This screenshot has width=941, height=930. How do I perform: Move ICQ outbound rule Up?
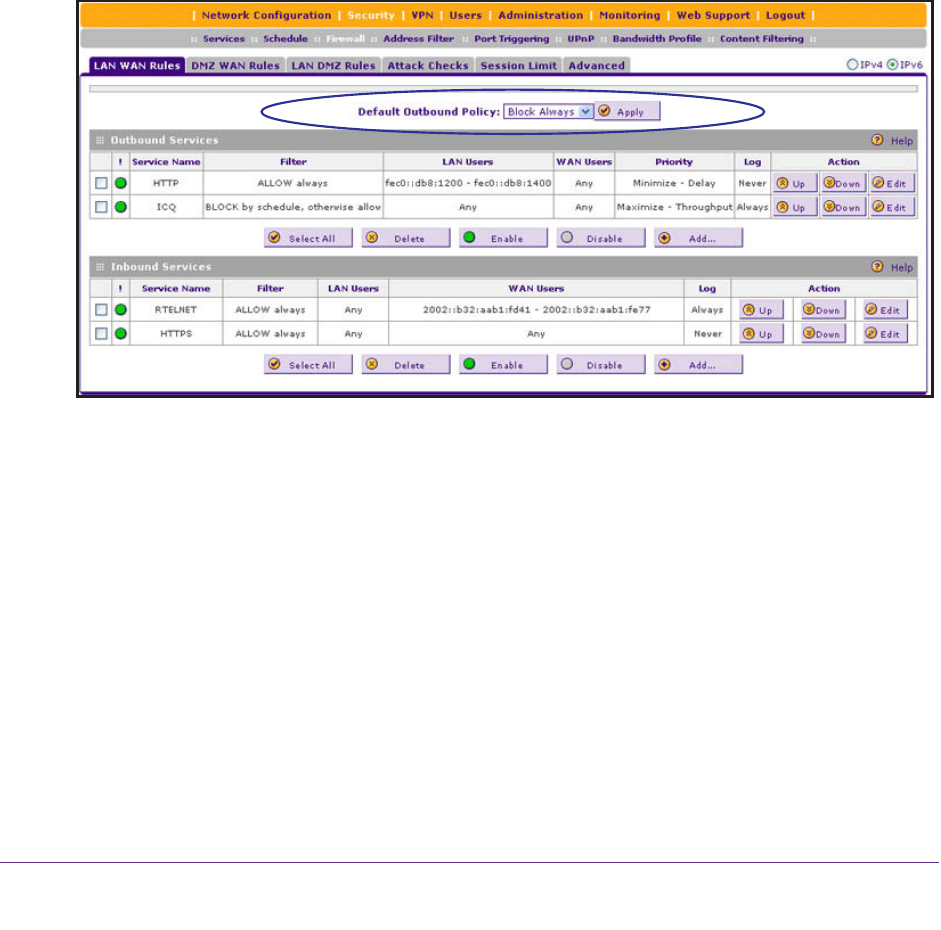(x=795, y=207)
